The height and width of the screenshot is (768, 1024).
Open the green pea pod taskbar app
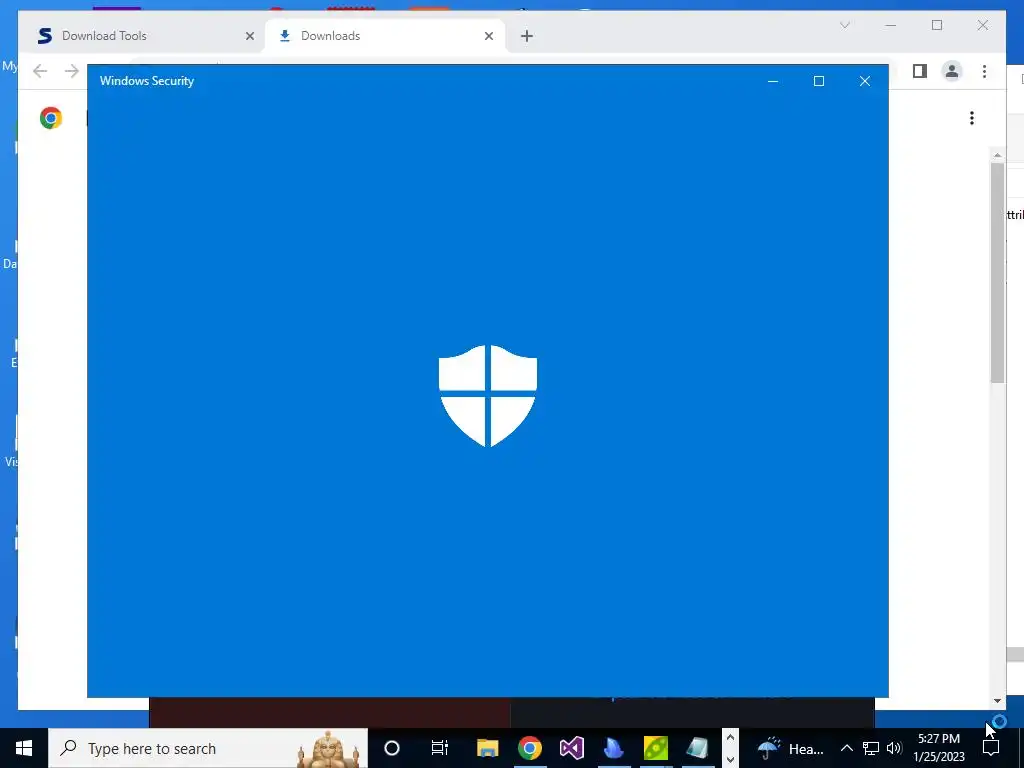click(x=656, y=748)
